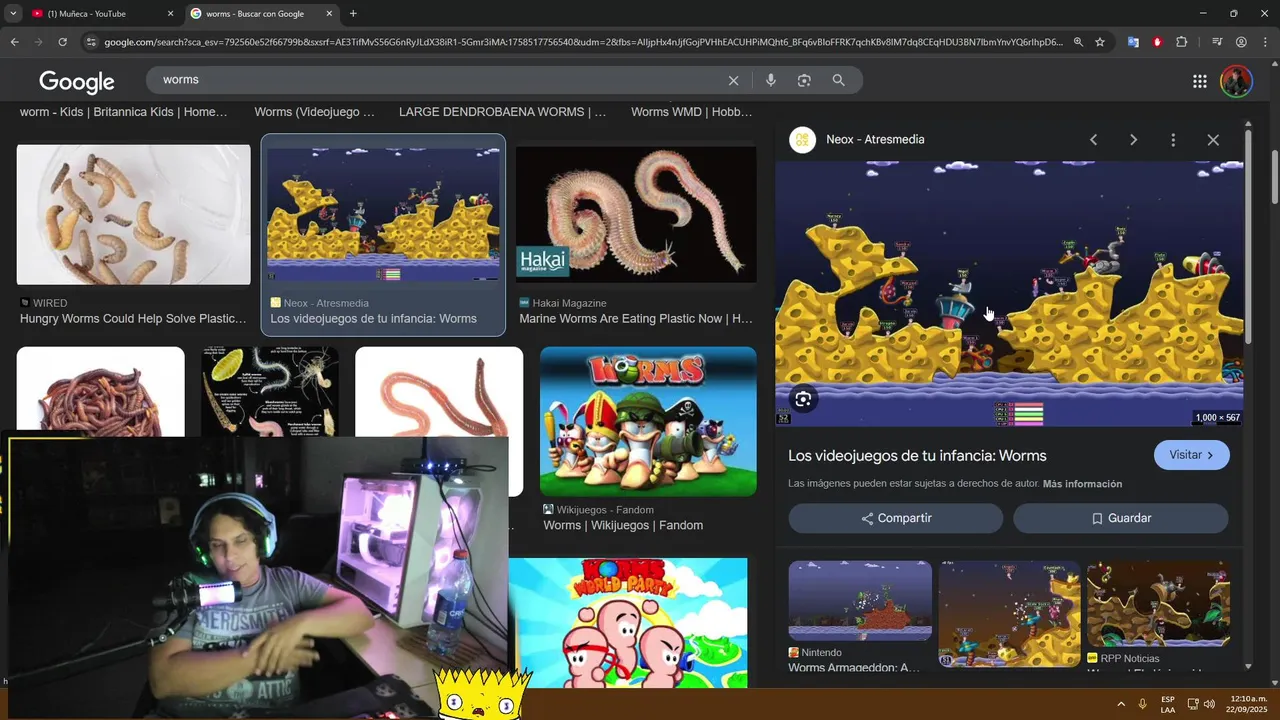Screen dimensions: 1280x720
Task: Open the Google account avatar
Action: click(x=1237, y=81)
